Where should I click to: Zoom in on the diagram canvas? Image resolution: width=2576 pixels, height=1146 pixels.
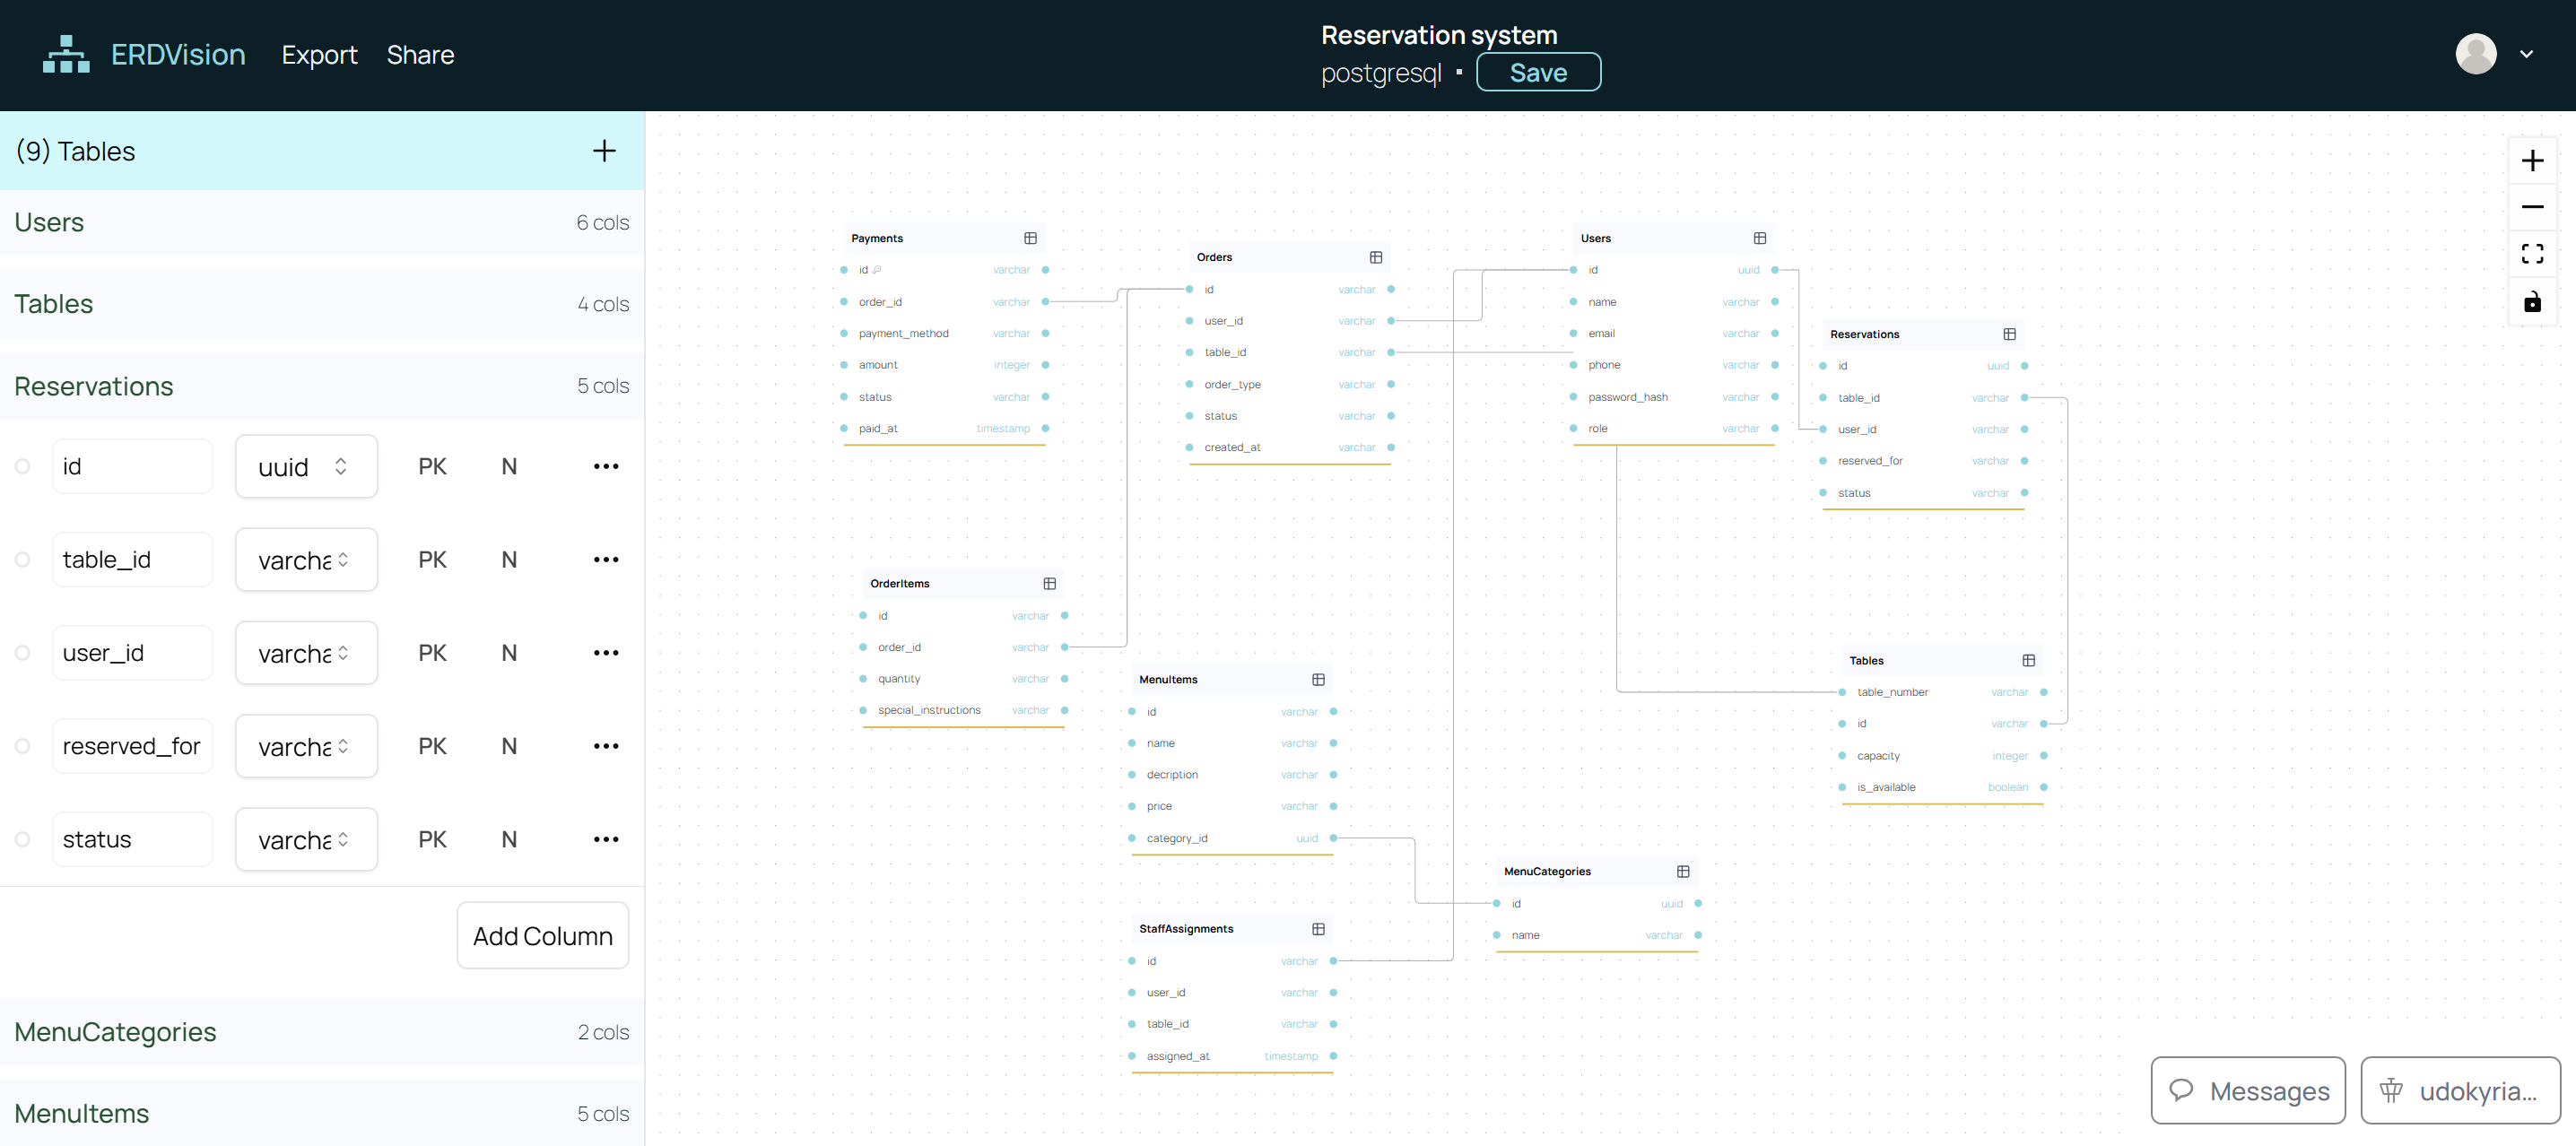point(2532,160)
